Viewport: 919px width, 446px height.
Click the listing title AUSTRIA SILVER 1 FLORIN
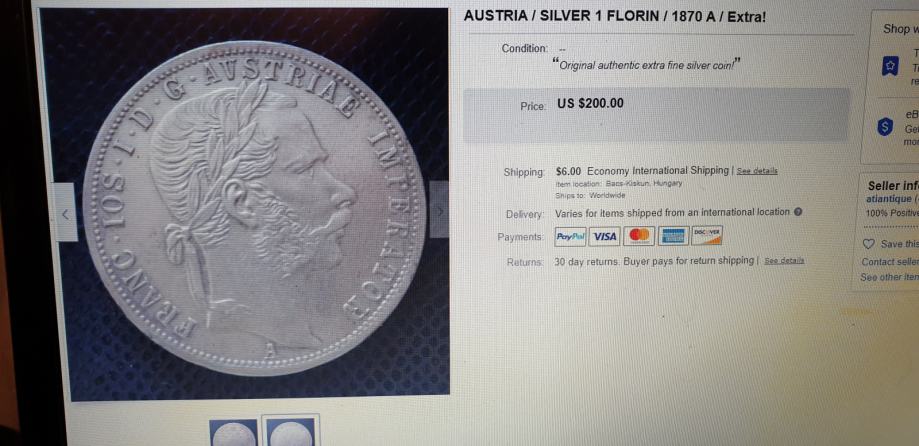(615, 16)
